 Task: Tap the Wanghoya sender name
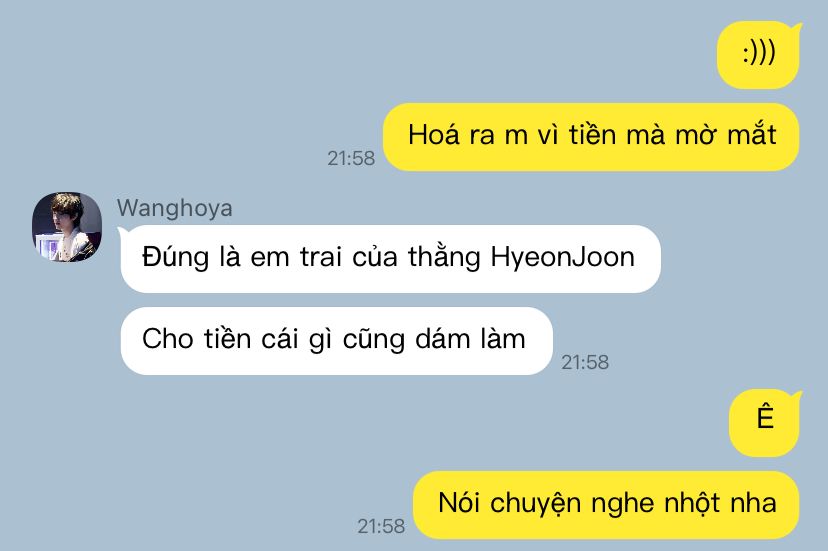[175, 208]
